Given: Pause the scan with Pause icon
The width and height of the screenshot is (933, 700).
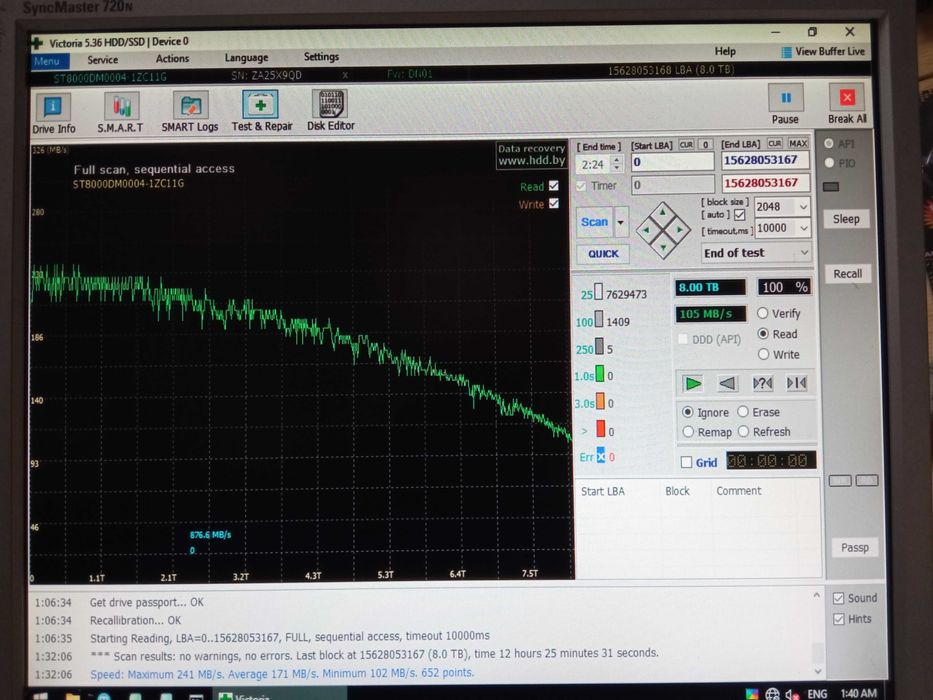Looking at the screenshot, I should tap(785, 98).
